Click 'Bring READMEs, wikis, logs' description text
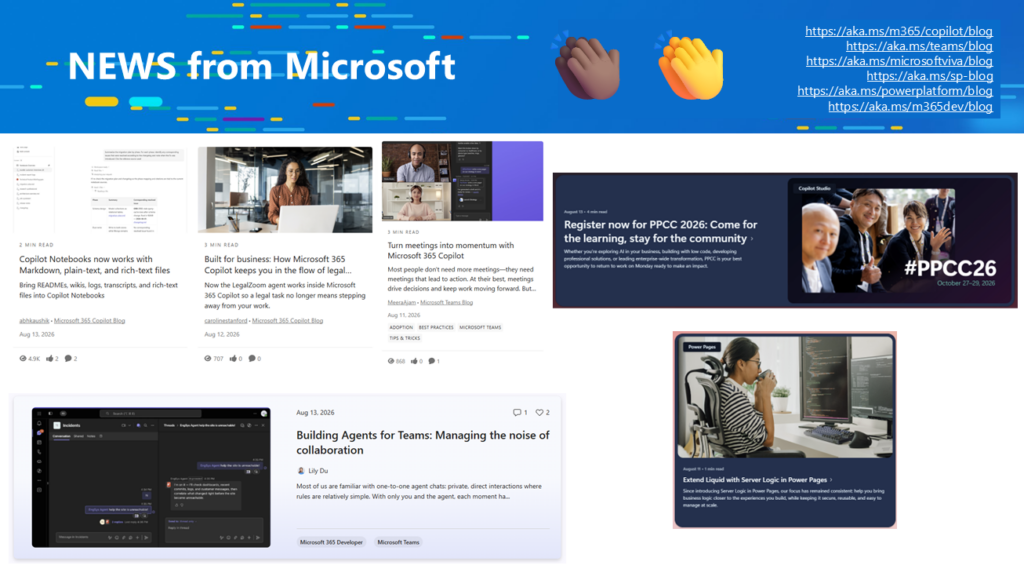 pyautogui.click(x=99, y=291)
